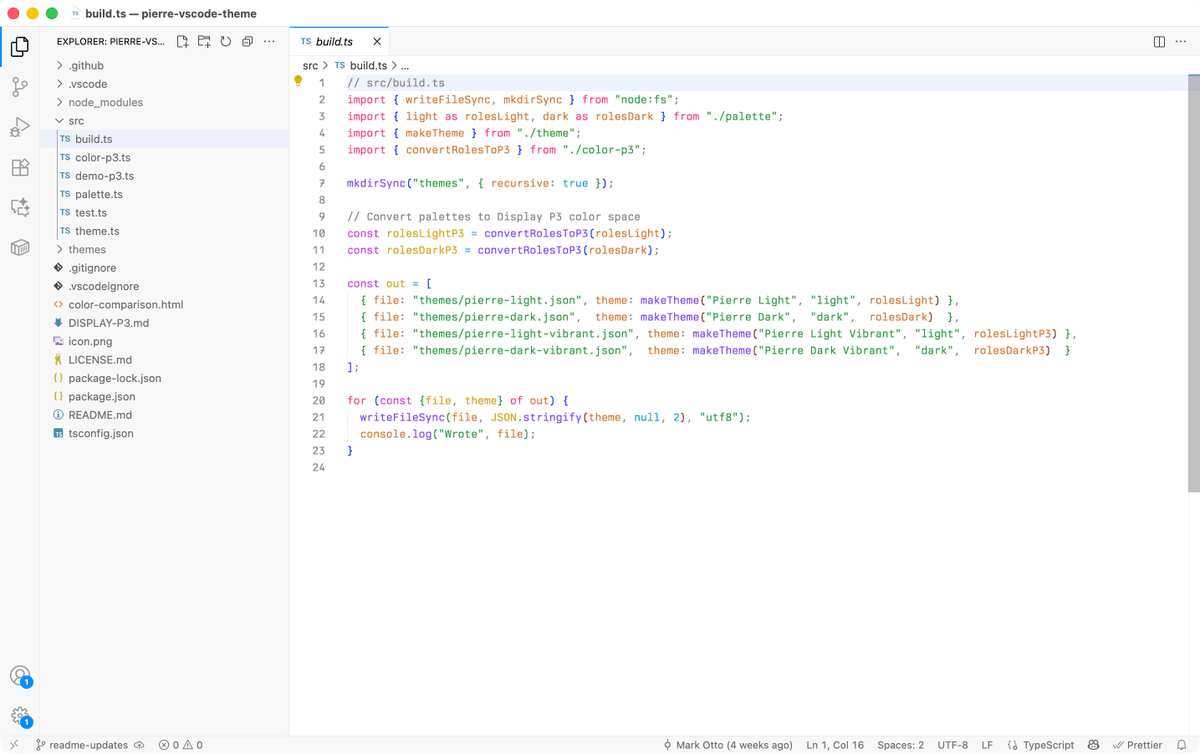The height and width of the screenshot is (754, 1200).
Task: Open the Accounts menu icon
Action: click(x=20, y=677)
